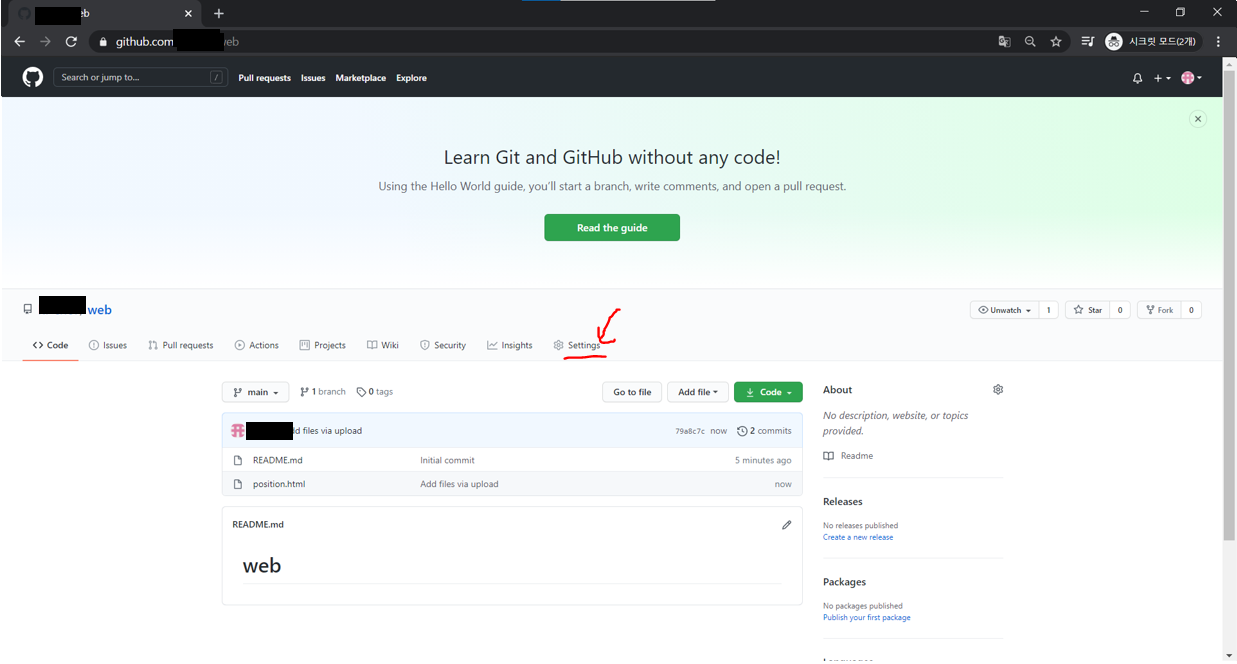Reload the page with refresh icon
The image size is (1237, 664).
(x=71, y=42)
